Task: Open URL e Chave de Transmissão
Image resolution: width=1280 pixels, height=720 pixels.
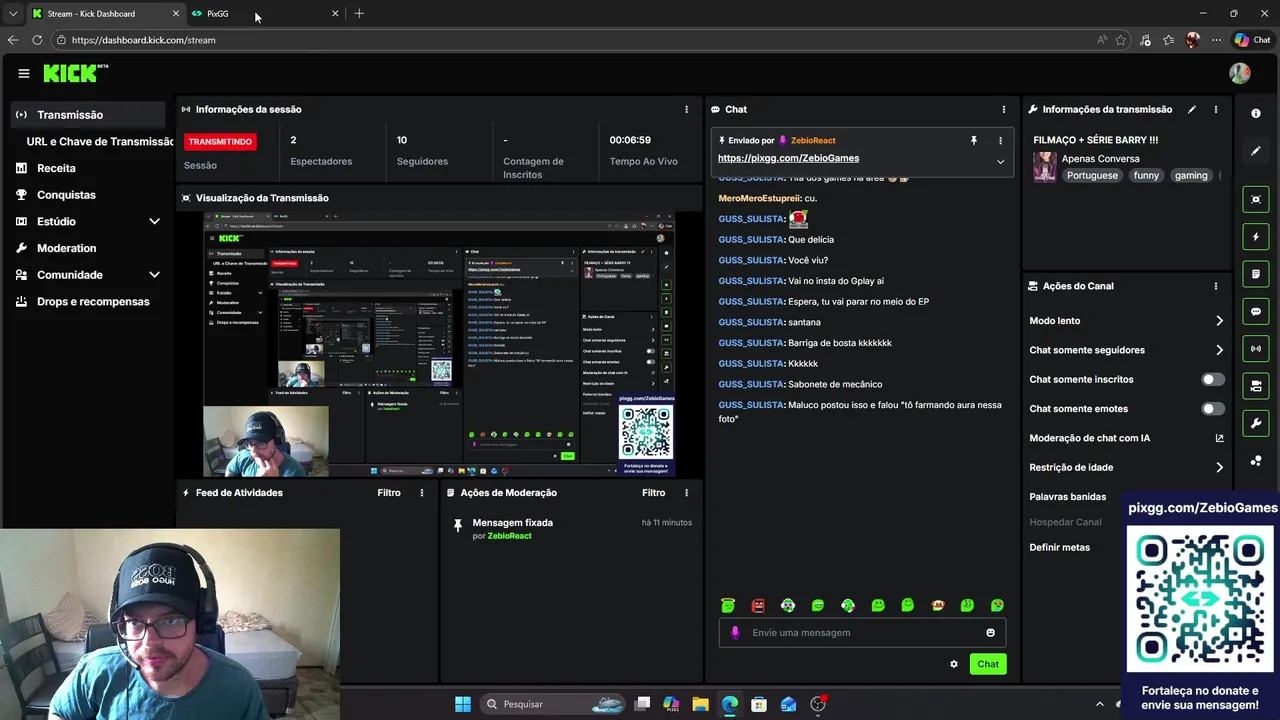Action: [x=100, y=142]
